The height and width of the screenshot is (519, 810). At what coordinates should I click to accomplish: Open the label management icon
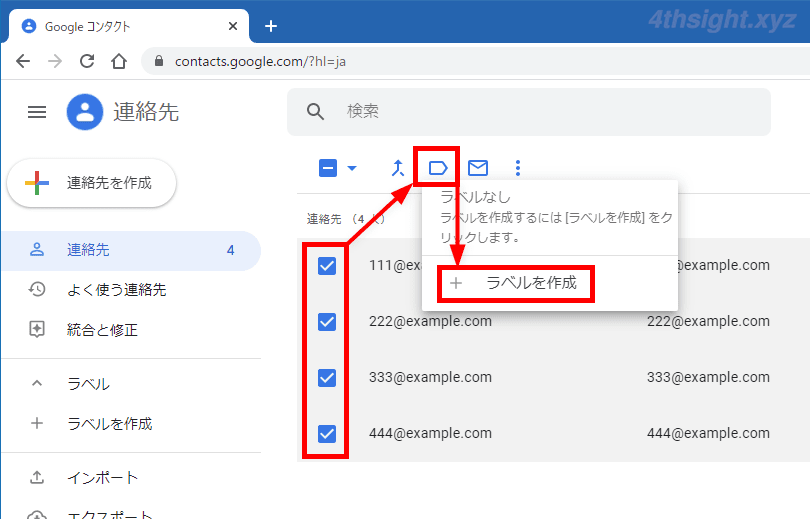(x=438, y=168)
